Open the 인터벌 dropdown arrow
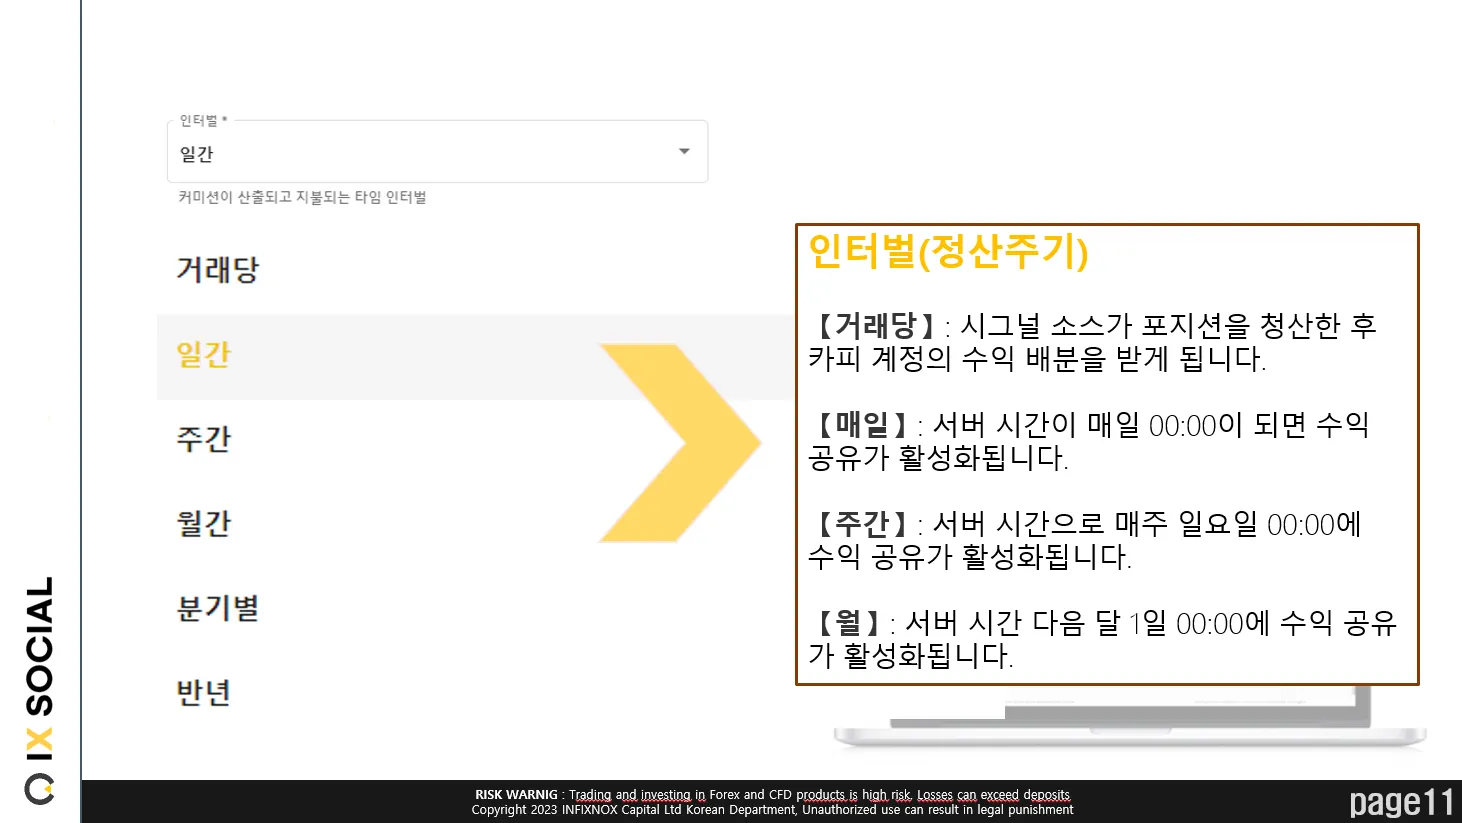1462x823 pixels. coord(684,152)
